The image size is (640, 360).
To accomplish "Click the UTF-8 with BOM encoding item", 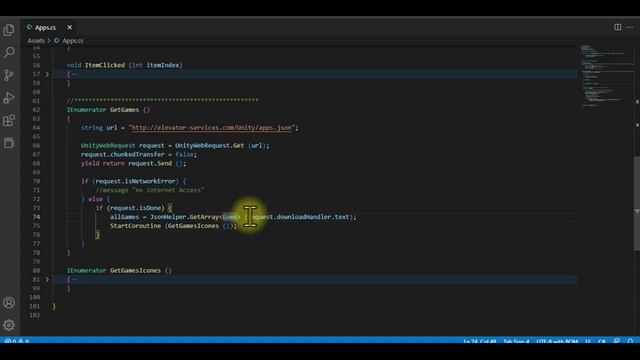I will click(x=557, y=341).
